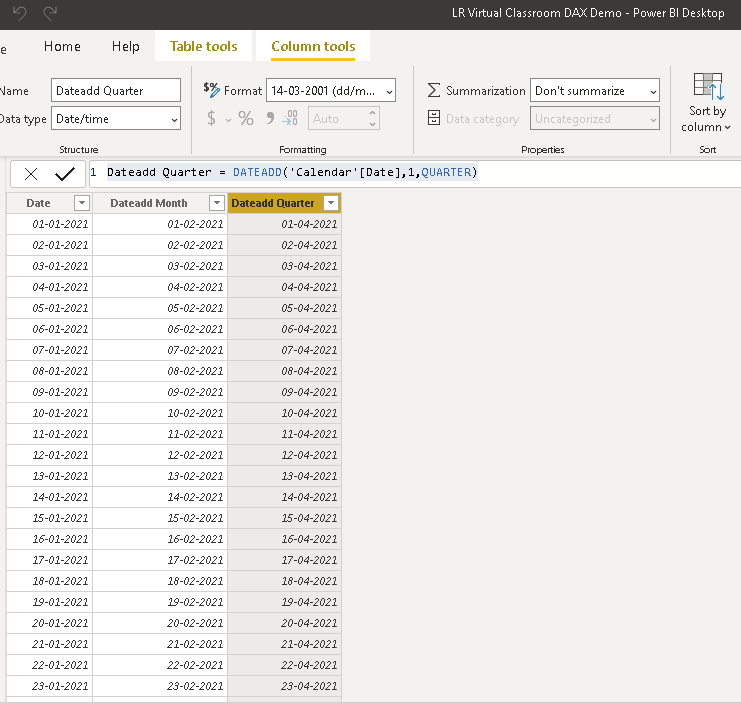Click Dateadd Quarter cell 17-04-2021

click(x=284, y=560)
